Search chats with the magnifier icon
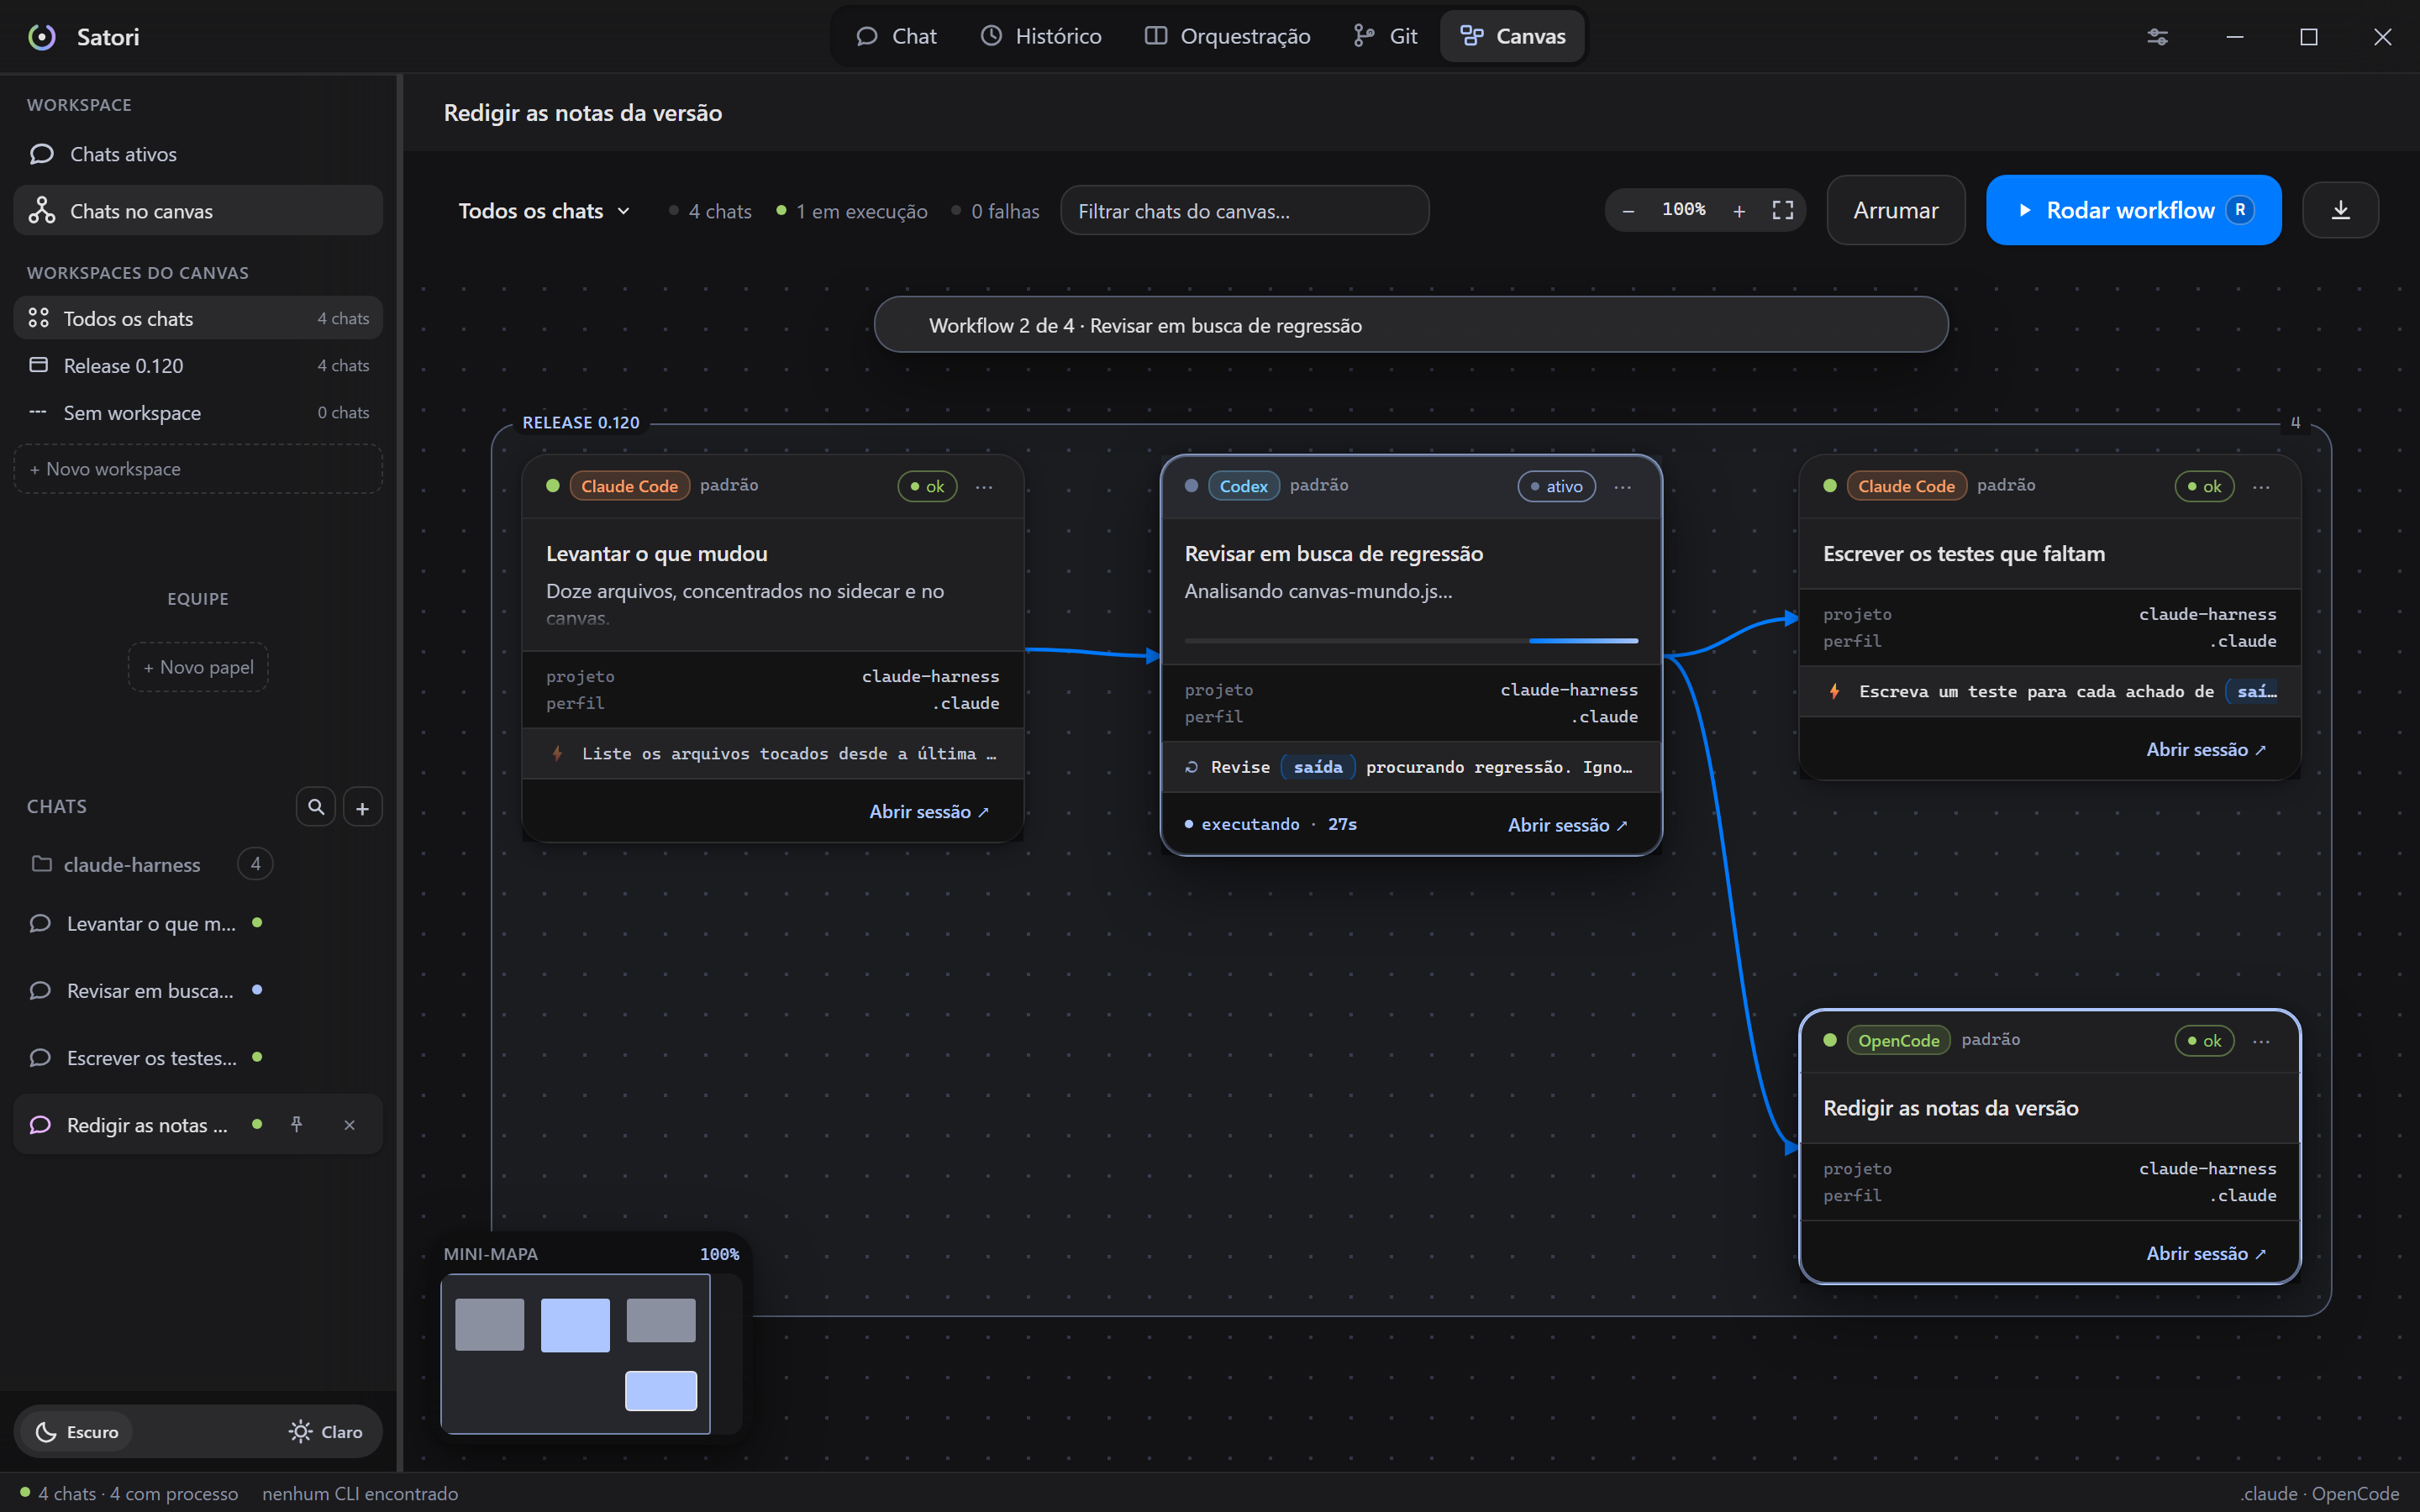 316,807
